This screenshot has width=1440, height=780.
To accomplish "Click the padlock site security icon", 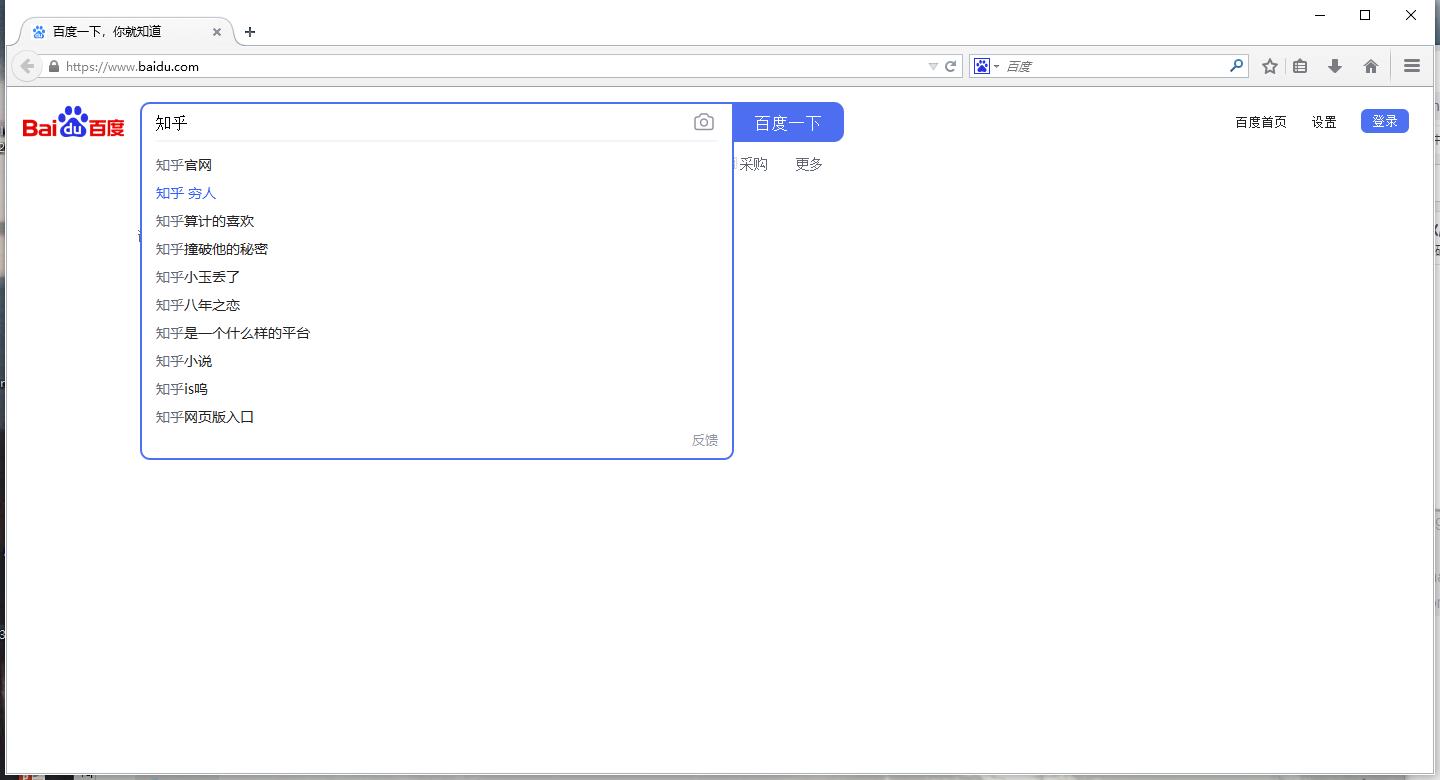I will click(x=54, y=67).
